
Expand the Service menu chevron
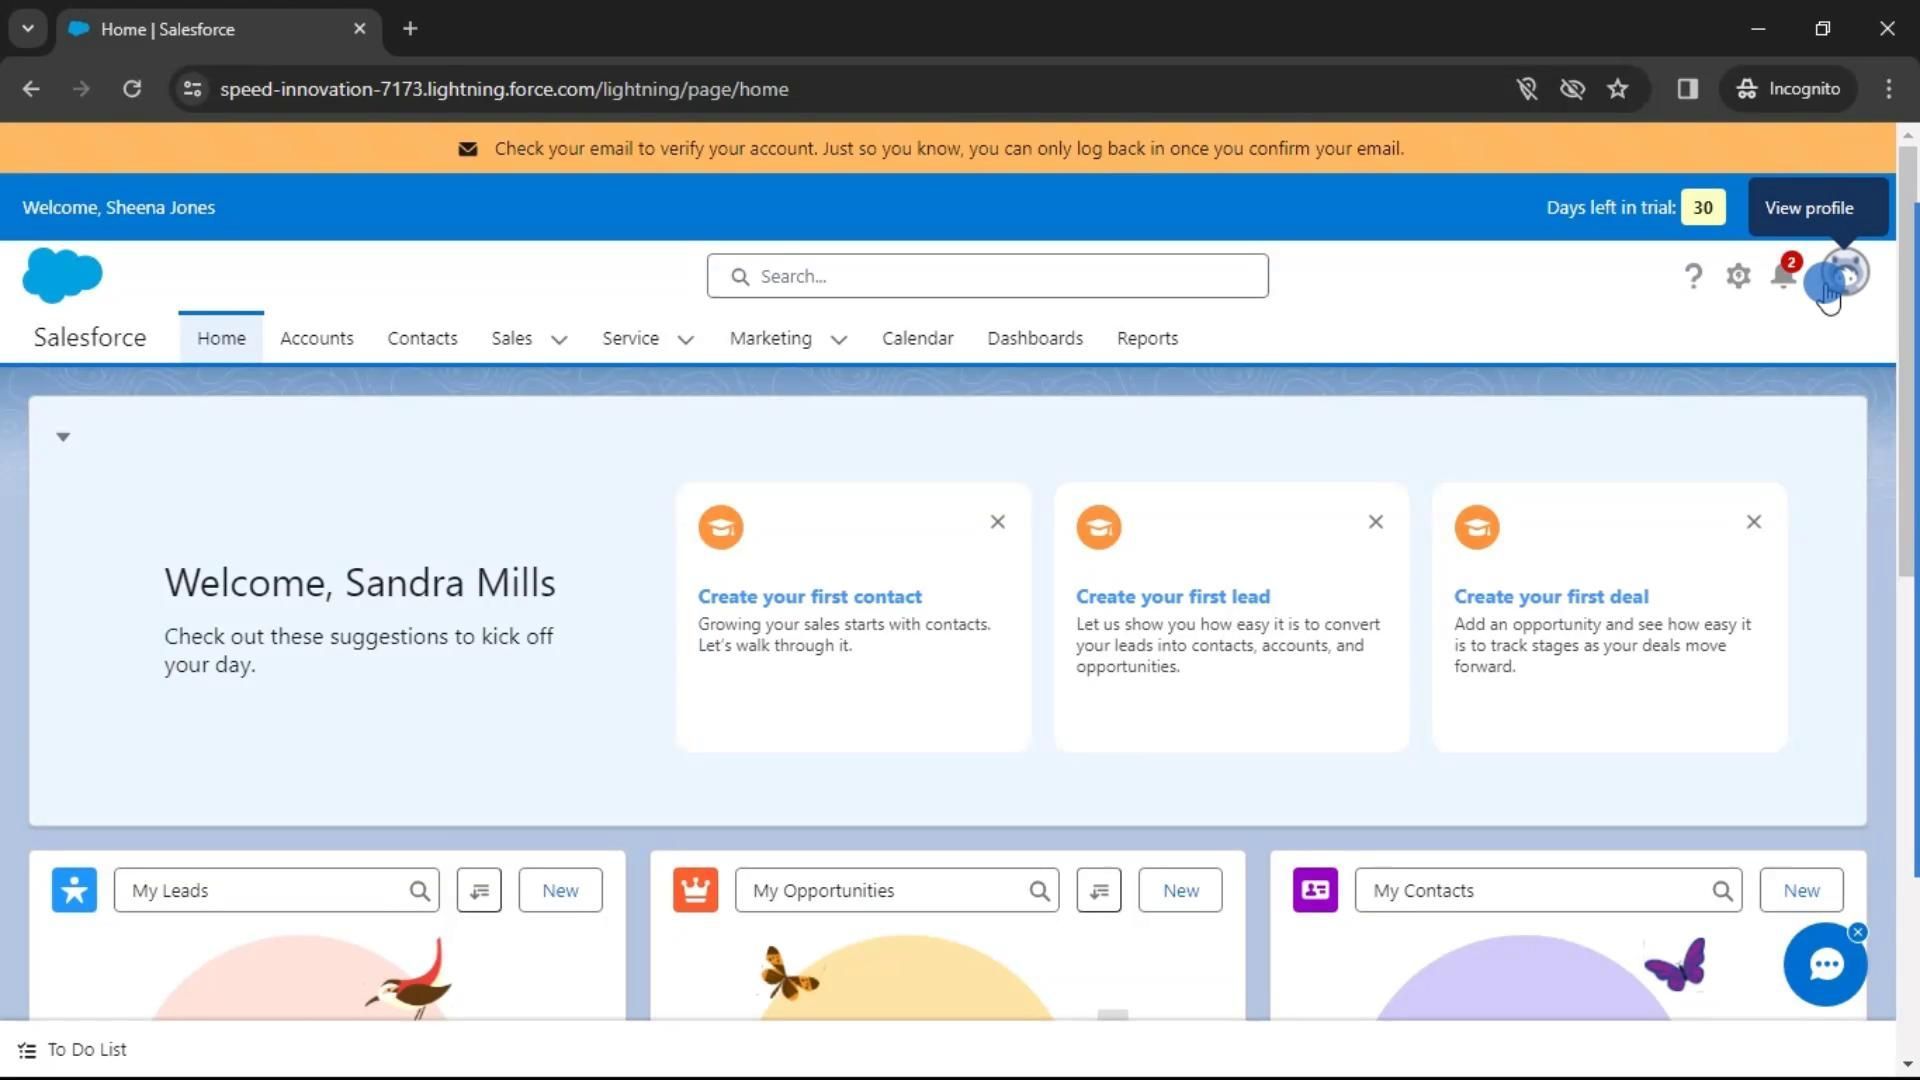pyautogui.click(x=686, y=340)
